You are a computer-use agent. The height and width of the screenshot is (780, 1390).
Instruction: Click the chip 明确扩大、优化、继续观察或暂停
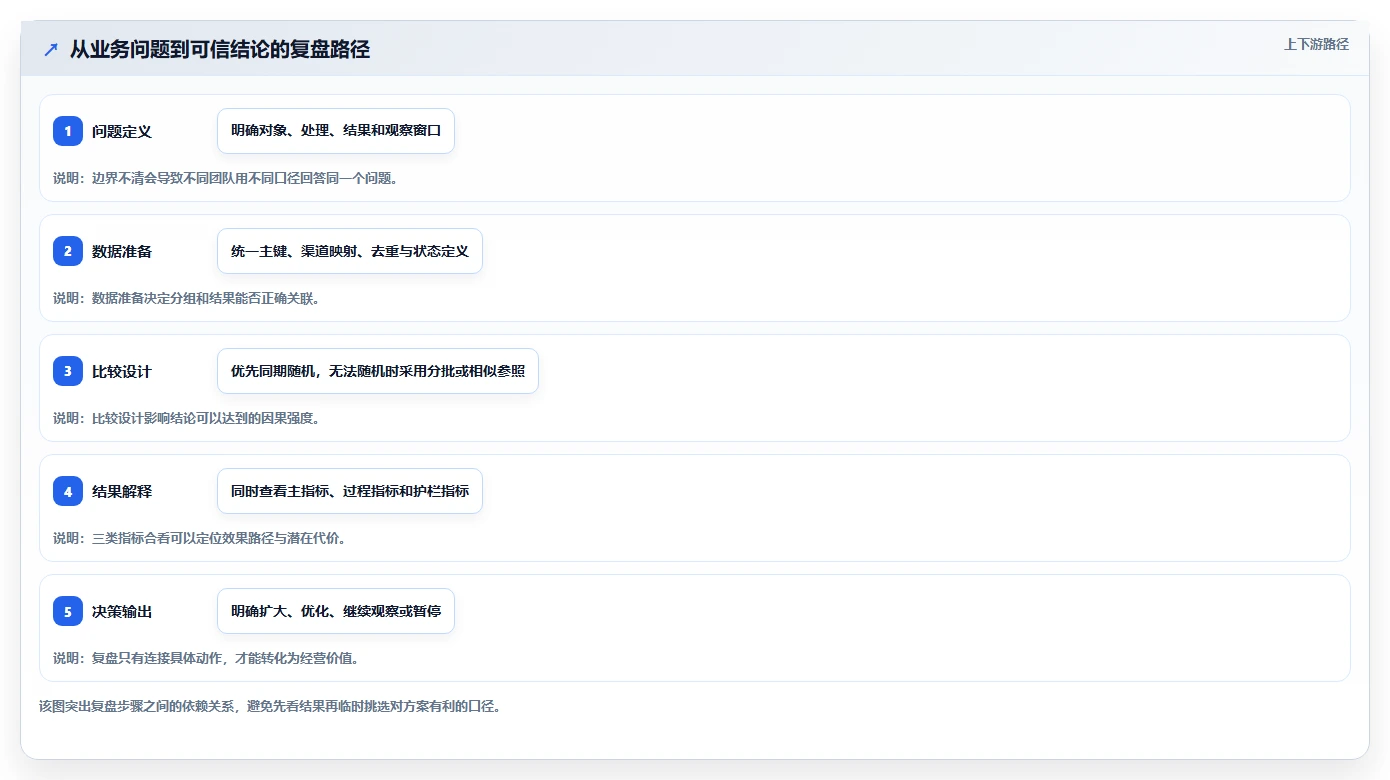[336, 611]
